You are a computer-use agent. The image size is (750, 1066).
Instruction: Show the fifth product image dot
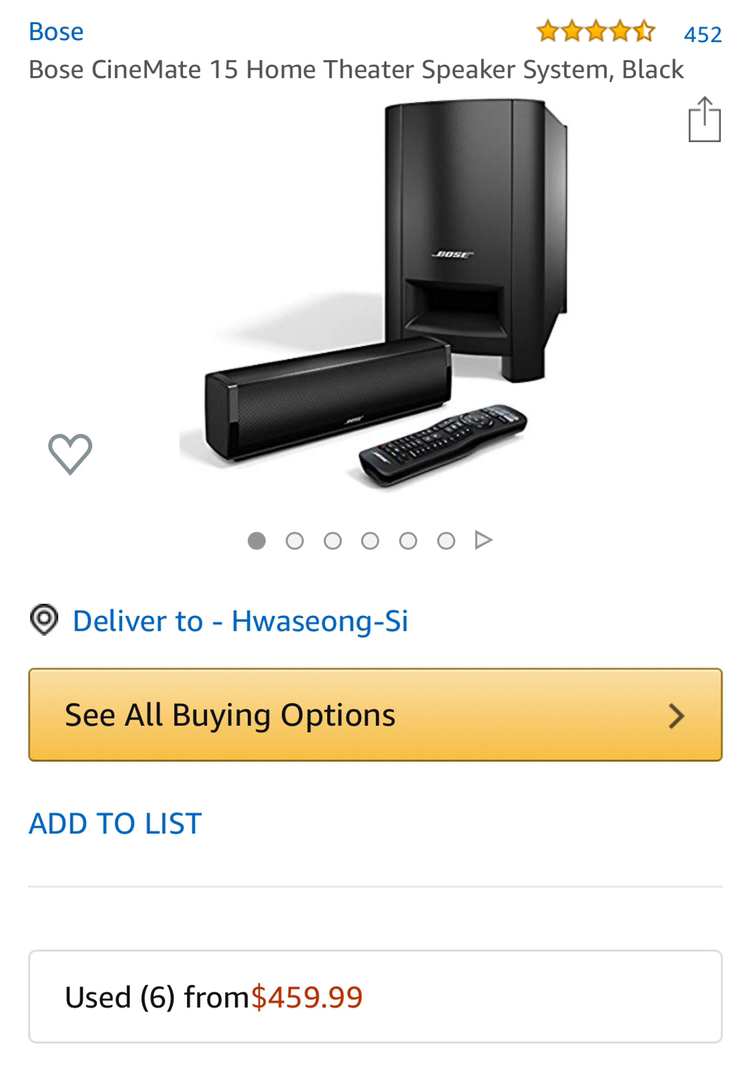tap(408, 540)
